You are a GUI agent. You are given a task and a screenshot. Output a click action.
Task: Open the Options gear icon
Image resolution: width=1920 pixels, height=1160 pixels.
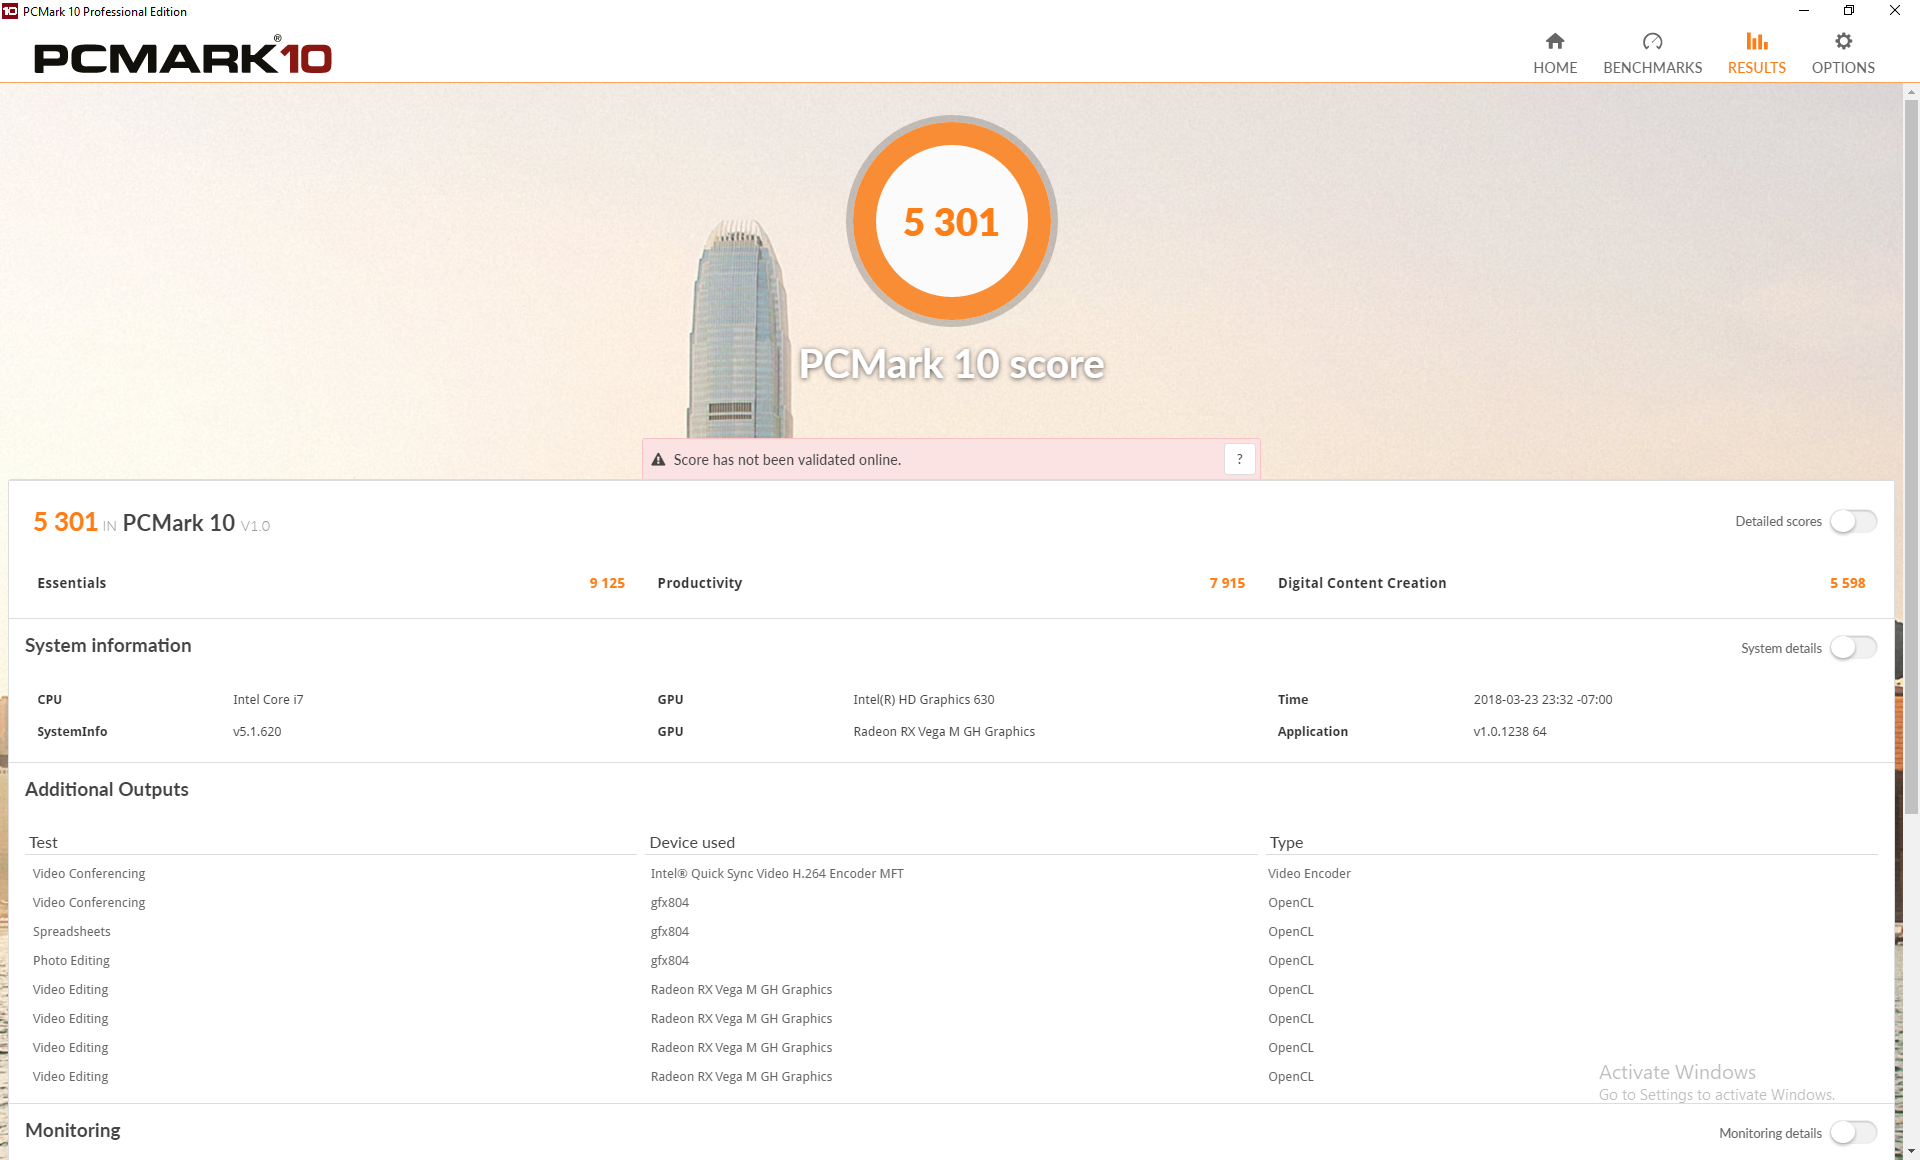point(1843,41)
